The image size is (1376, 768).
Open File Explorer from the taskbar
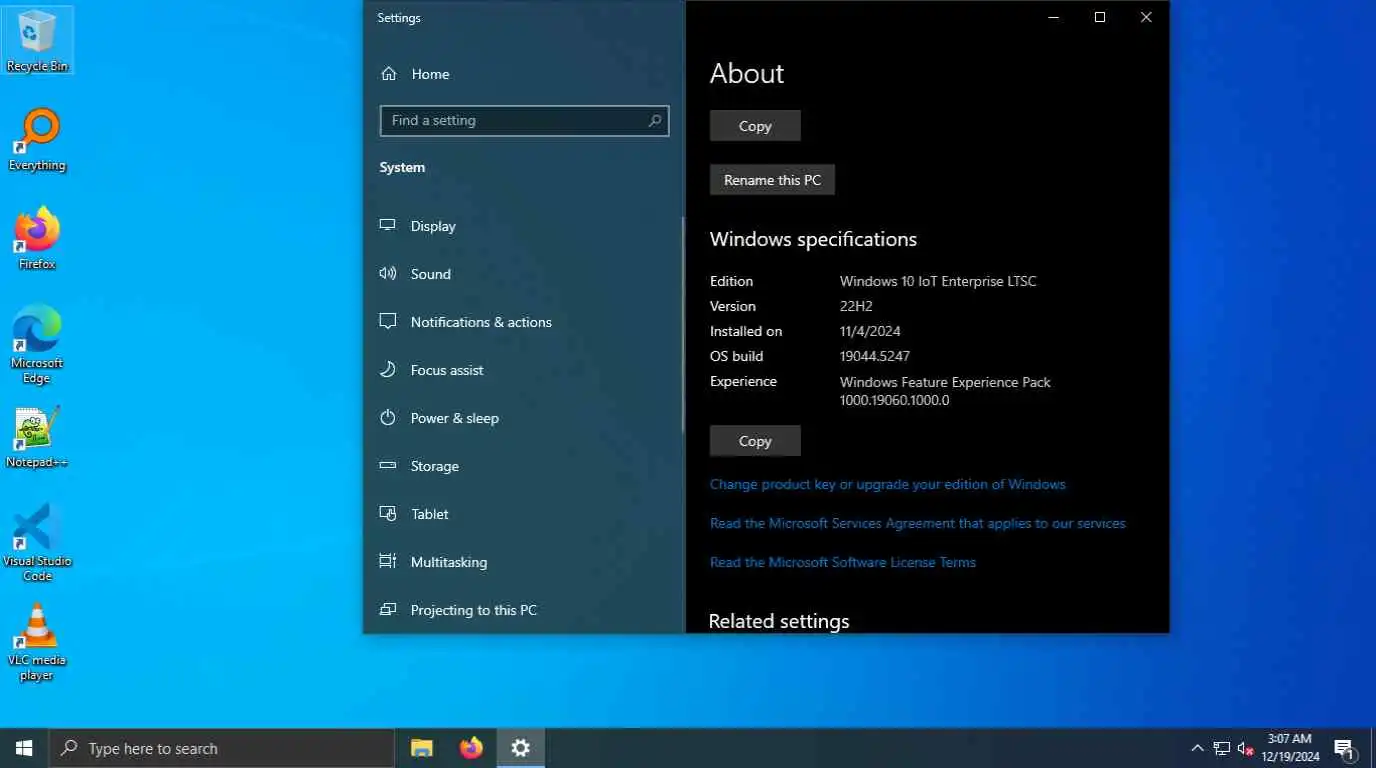coord(422,748)
